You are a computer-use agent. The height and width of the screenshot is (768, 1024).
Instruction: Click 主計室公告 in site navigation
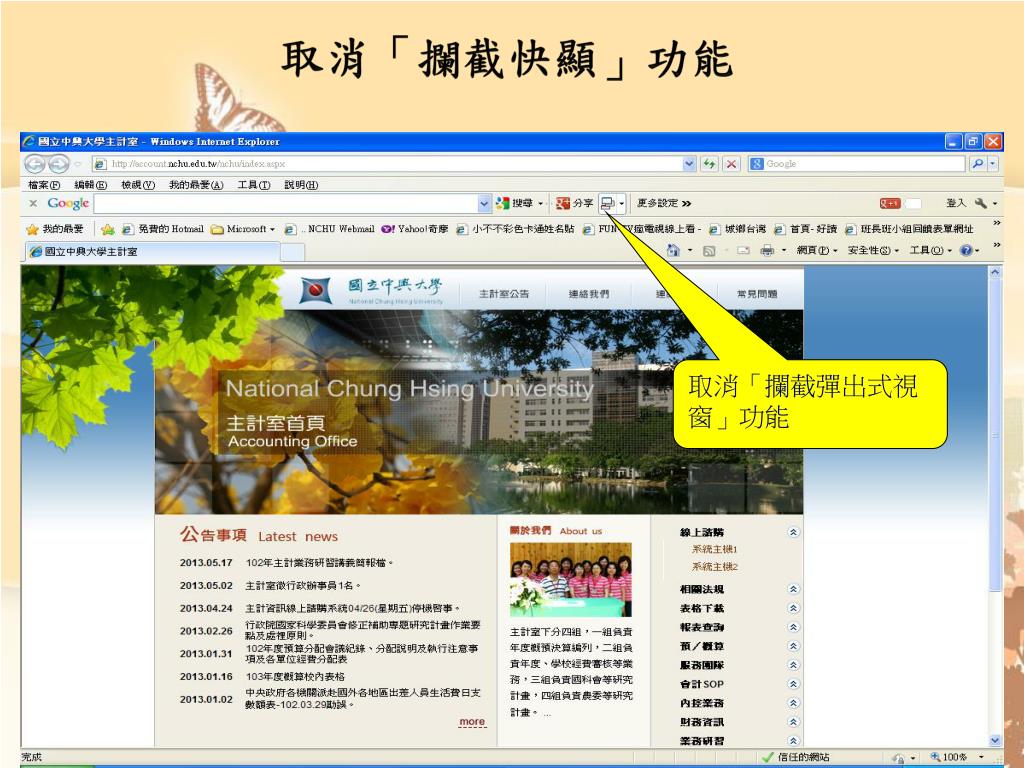tap(504, 295)
